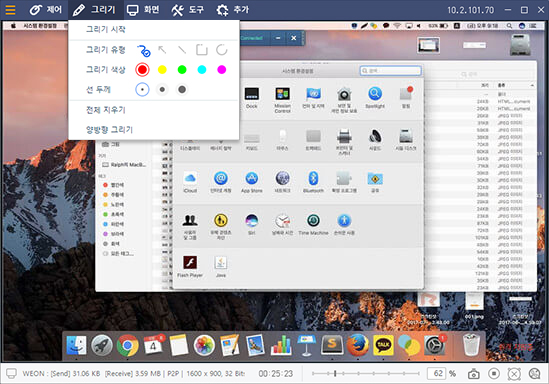Click the Apple menu on remote Mac

[13, 26]
